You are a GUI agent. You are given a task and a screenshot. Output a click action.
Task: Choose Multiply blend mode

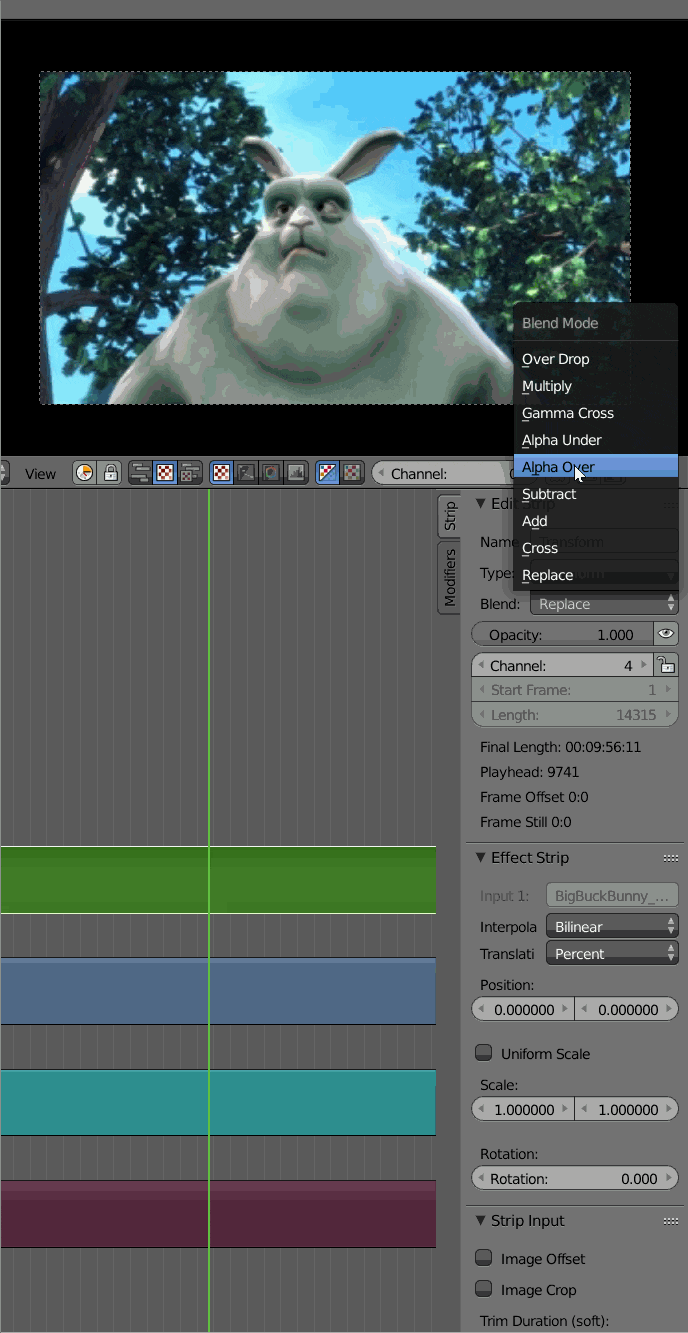point(596,386)
